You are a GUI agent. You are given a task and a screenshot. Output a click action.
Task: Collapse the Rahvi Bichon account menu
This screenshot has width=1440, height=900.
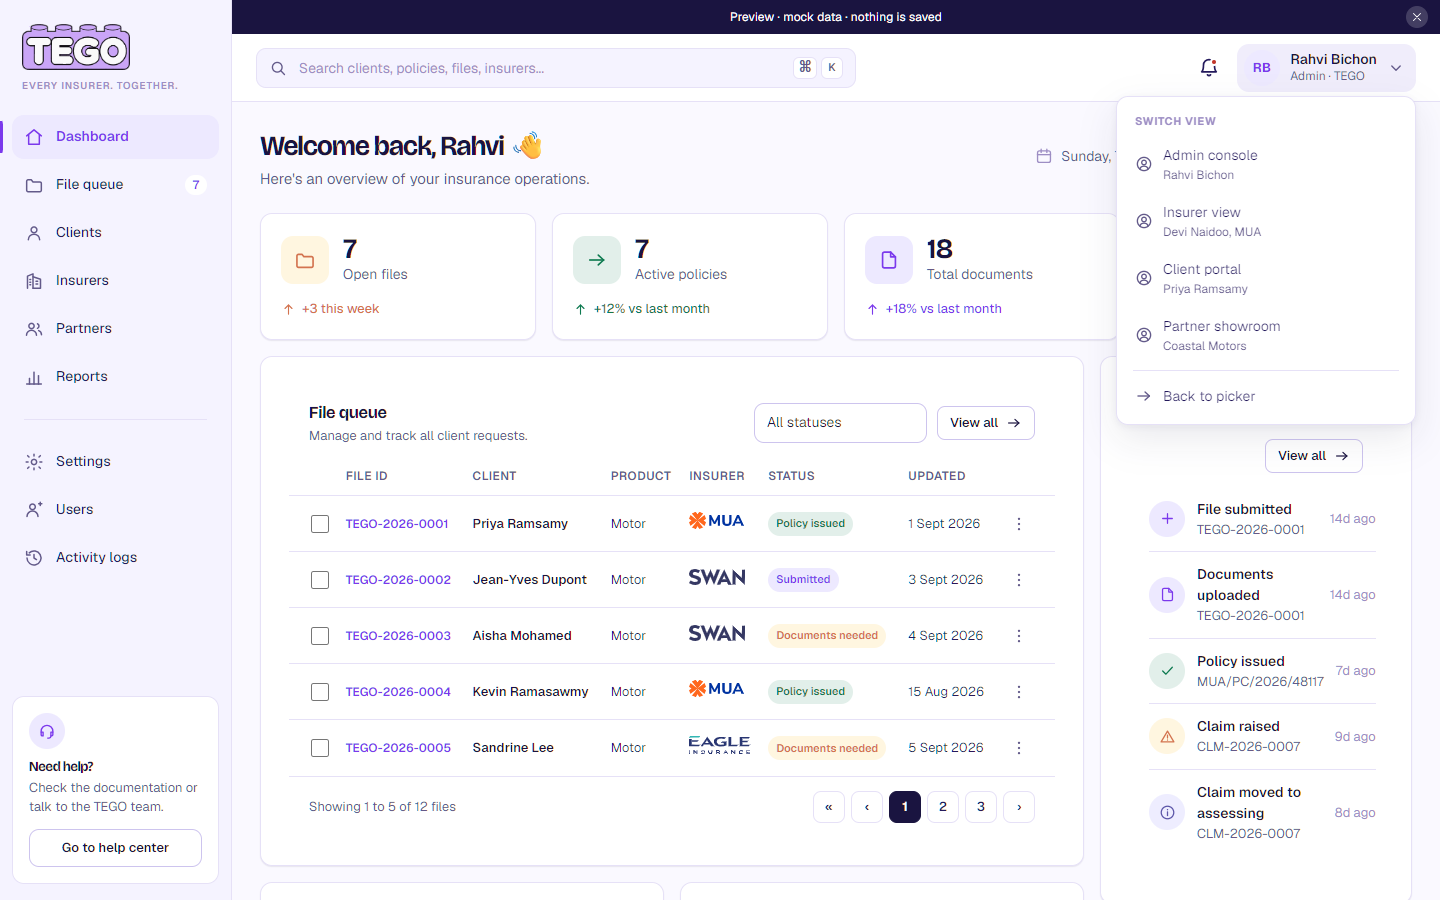tap(1326, 68)
